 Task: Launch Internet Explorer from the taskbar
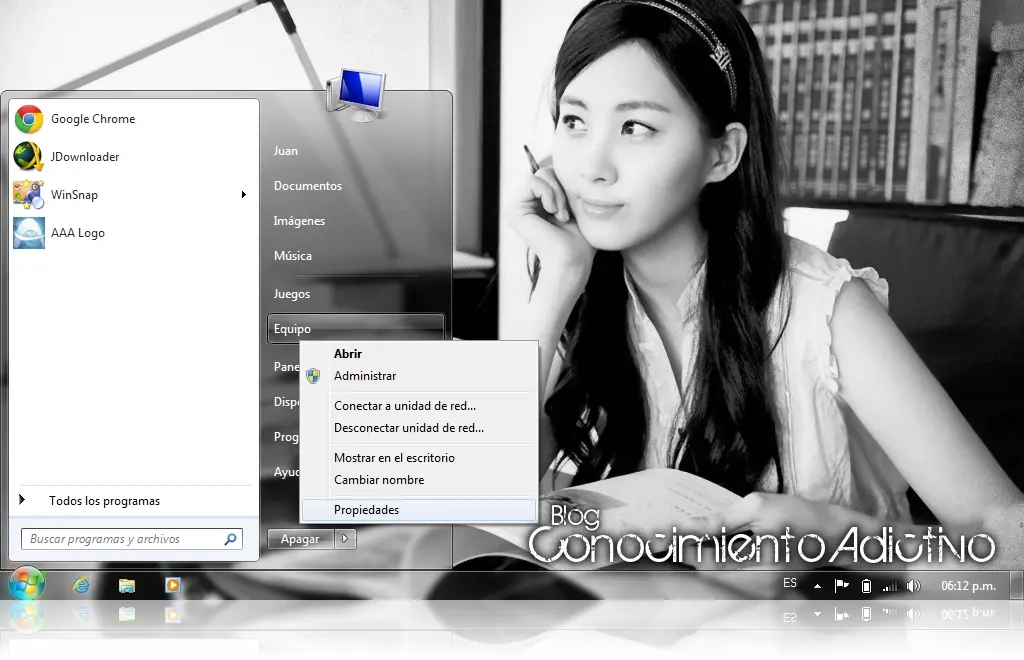[82, 586]
